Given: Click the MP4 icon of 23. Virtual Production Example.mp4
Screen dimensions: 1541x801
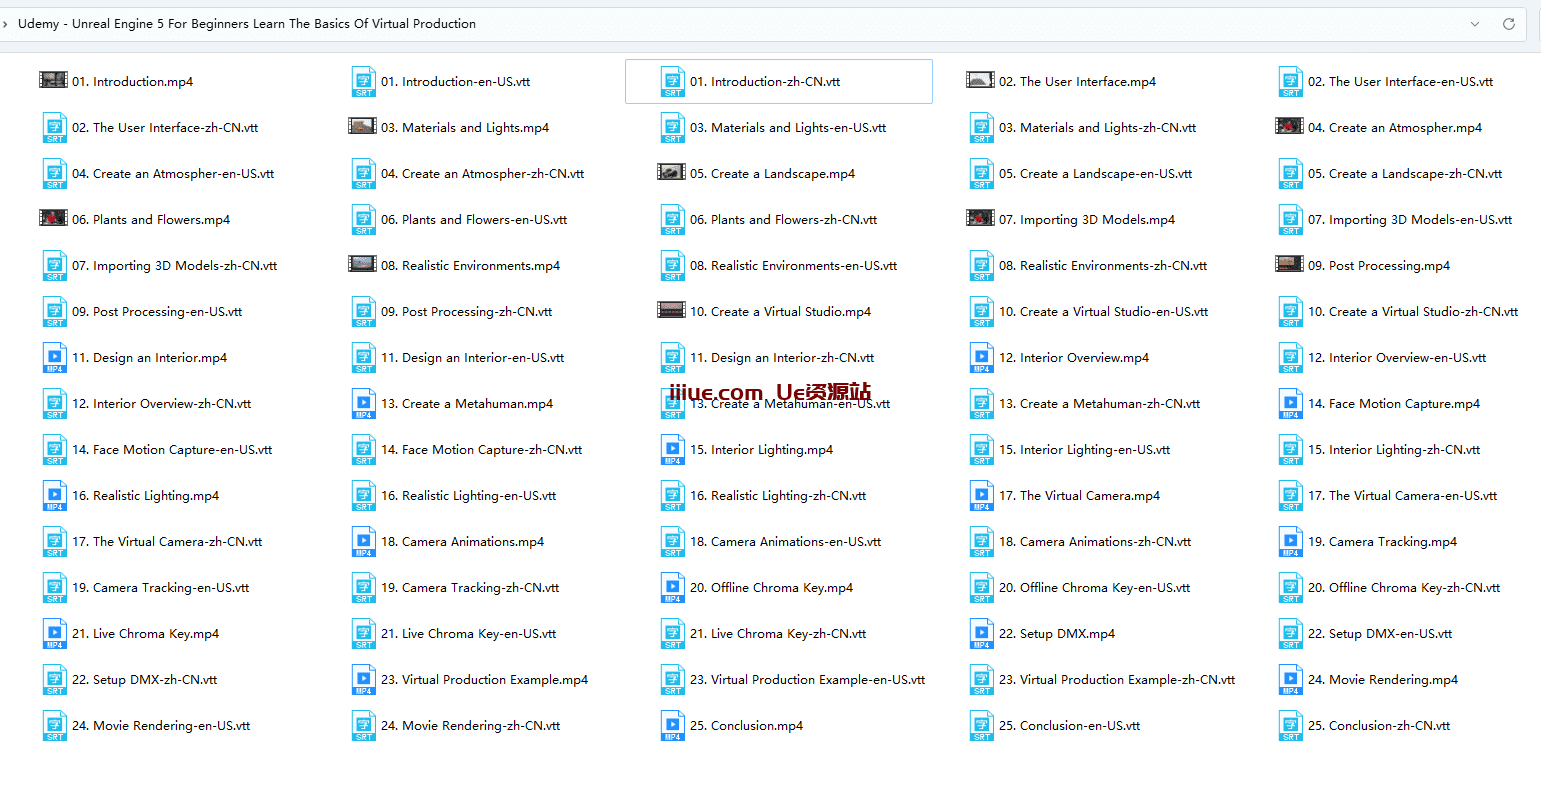Looking at the screenshot, I should (364, 680).
